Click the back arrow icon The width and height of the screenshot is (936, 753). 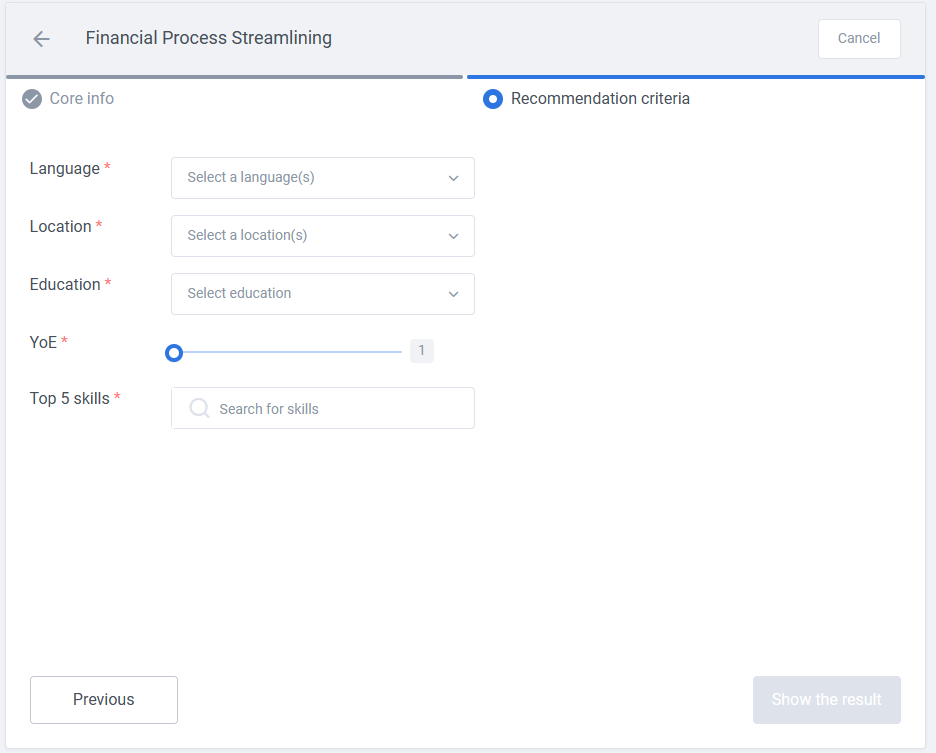point(41,39)
